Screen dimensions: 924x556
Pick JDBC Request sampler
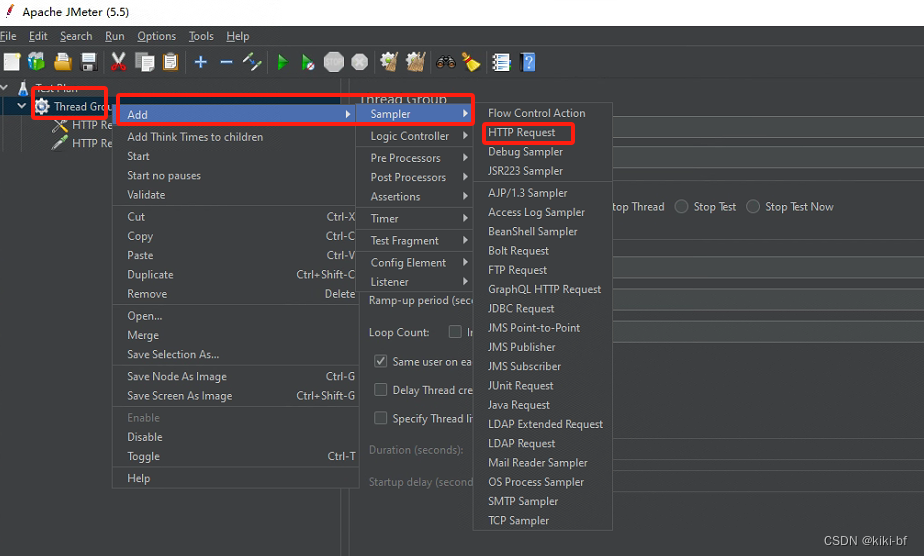tap(543, 309)
